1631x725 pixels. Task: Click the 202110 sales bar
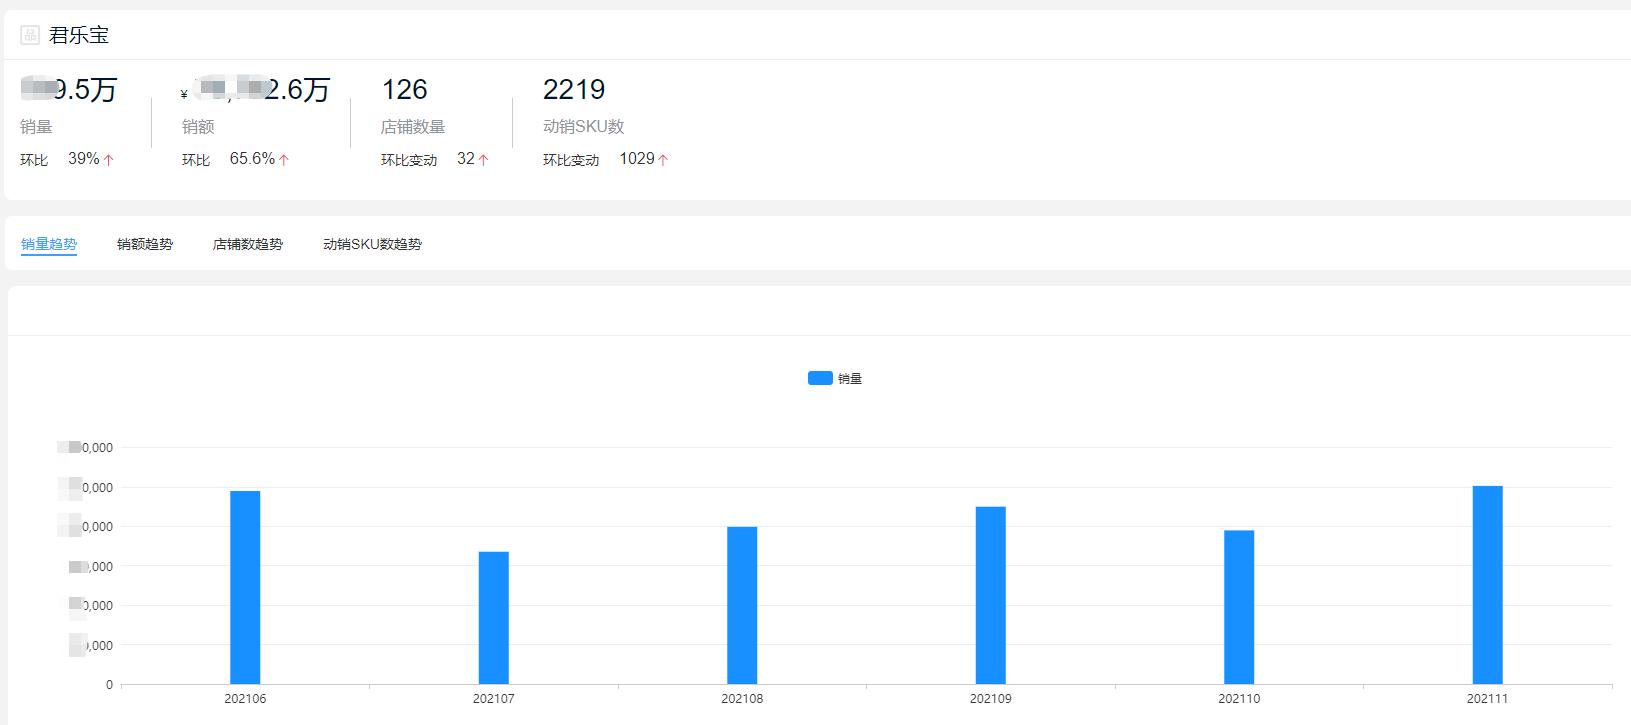(x=1239, y=607)
